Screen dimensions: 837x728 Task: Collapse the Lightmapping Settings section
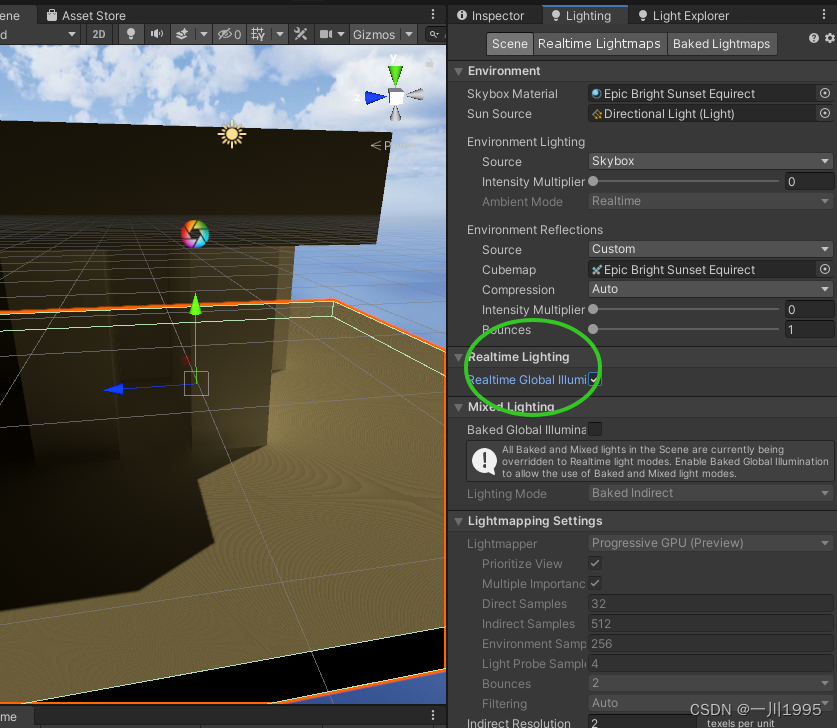(459, 521)
